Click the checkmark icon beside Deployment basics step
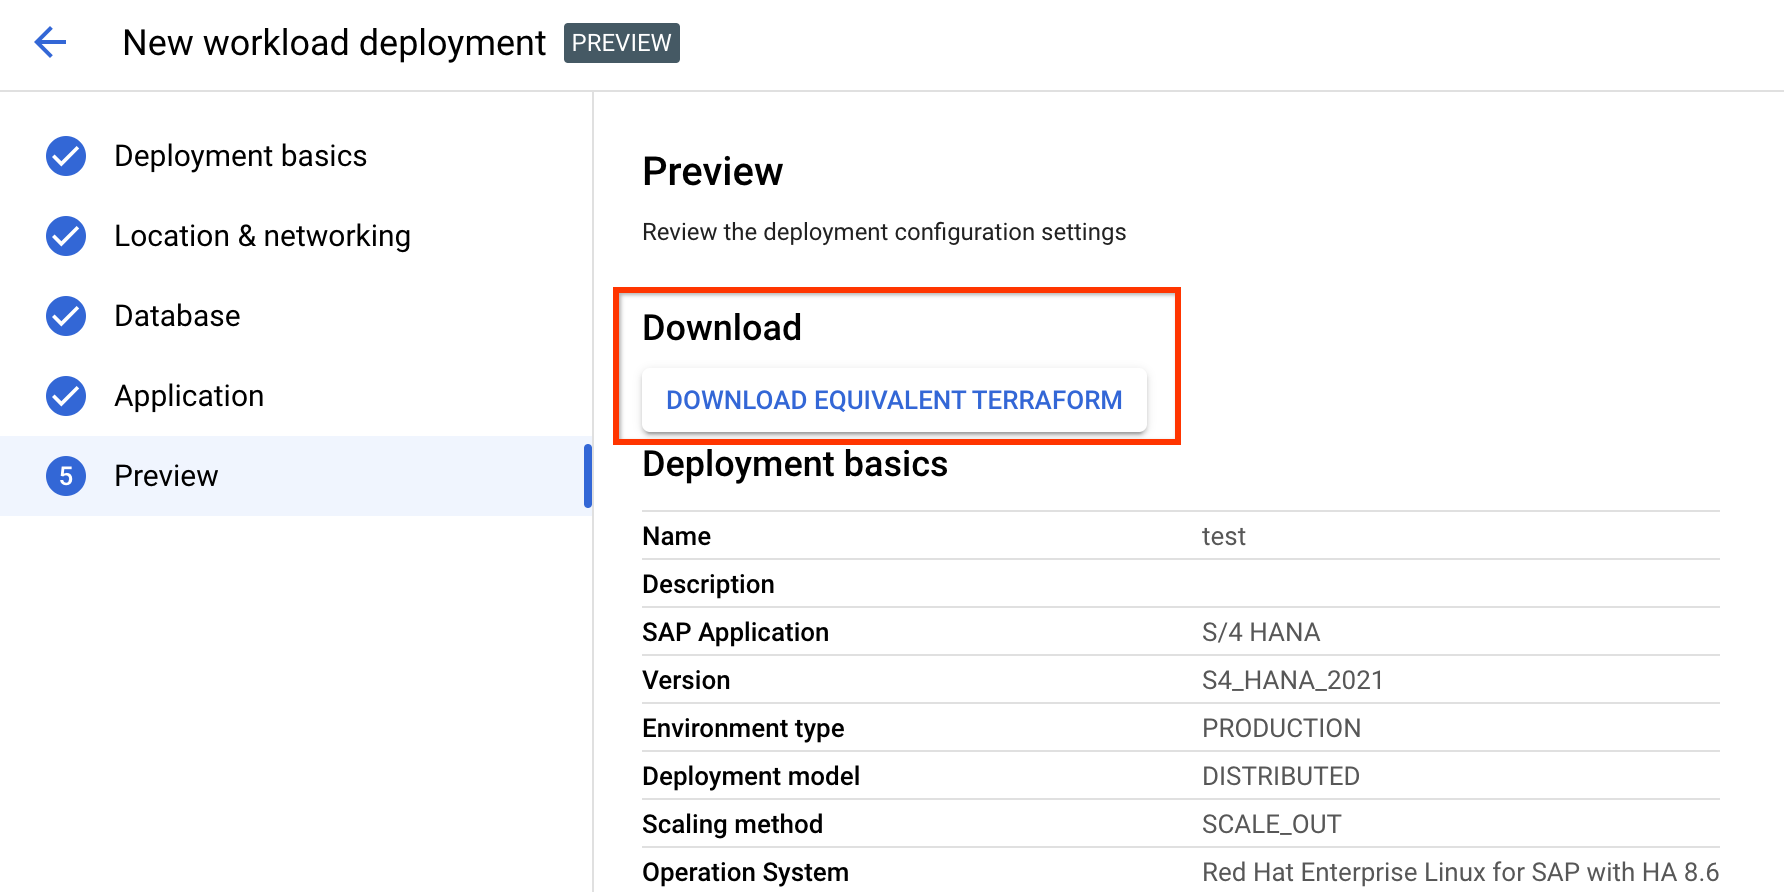This screenshot has width=1784, height=892. pyautogui.click(x=66, y=156)
